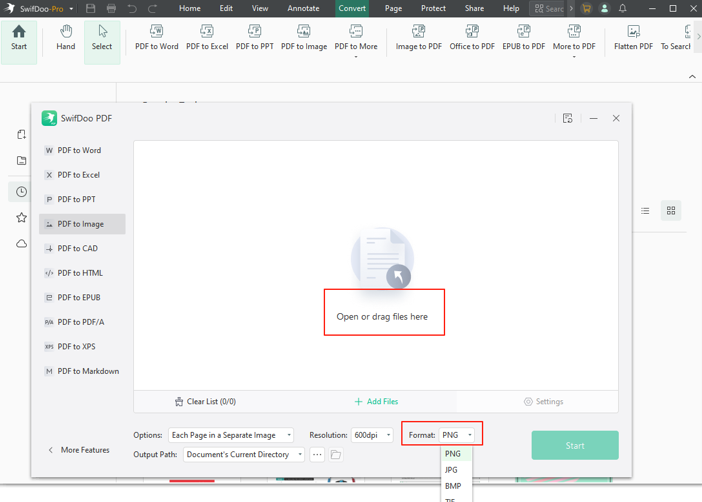
Task: Open the View menu tab
Action: (x=260, y=8)
